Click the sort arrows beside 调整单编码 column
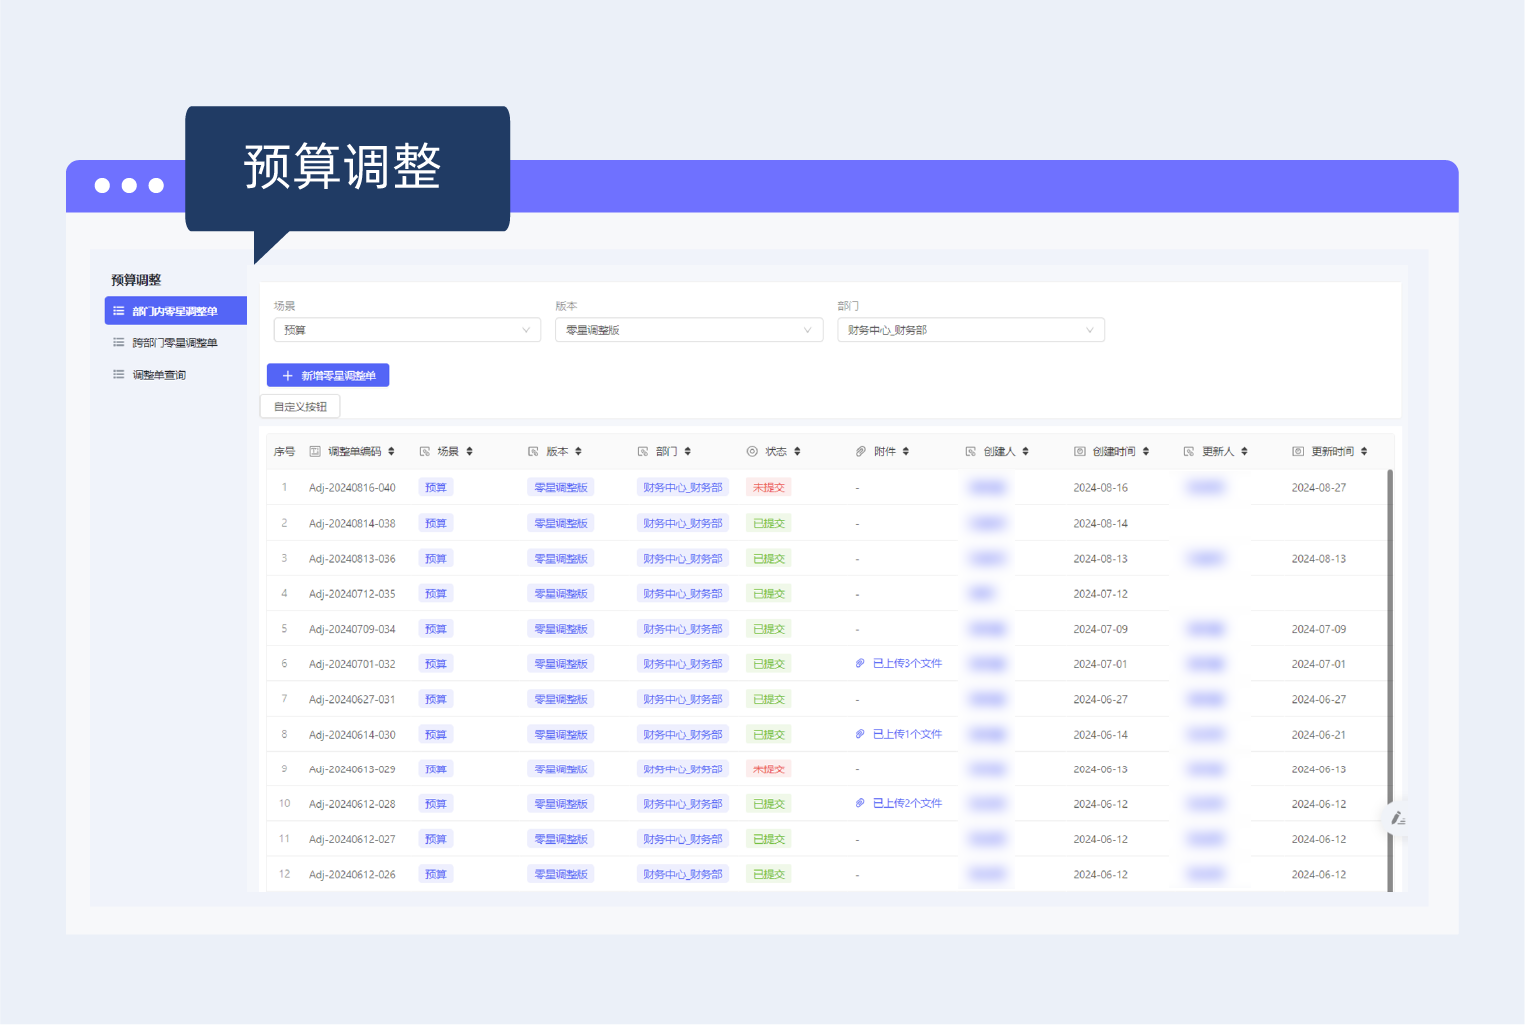 [x=391, y=452]
